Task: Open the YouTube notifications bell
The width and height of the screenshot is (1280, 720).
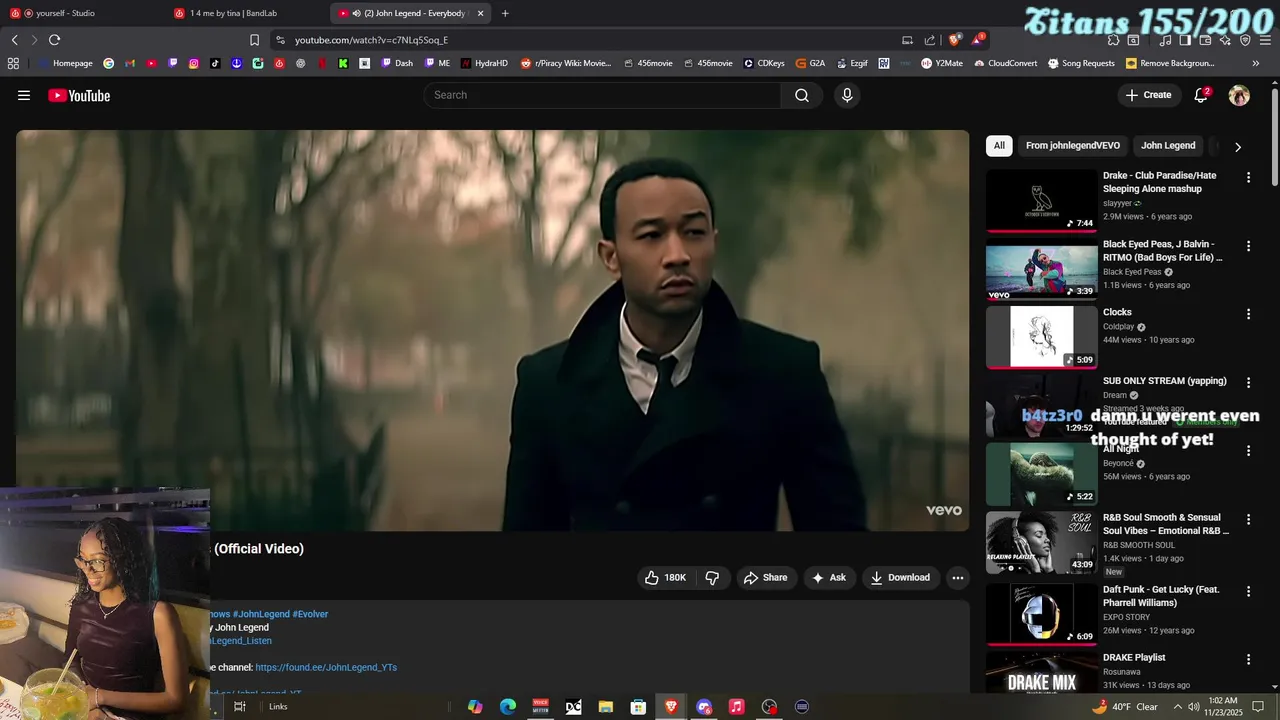Action: click(1201, 95)
